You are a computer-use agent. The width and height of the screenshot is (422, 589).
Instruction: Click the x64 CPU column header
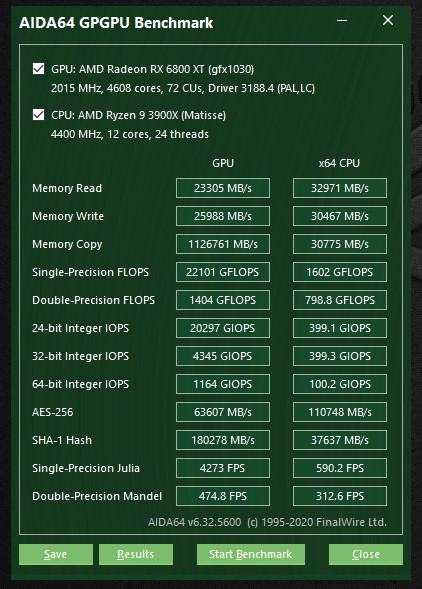(x=339, y=163)
